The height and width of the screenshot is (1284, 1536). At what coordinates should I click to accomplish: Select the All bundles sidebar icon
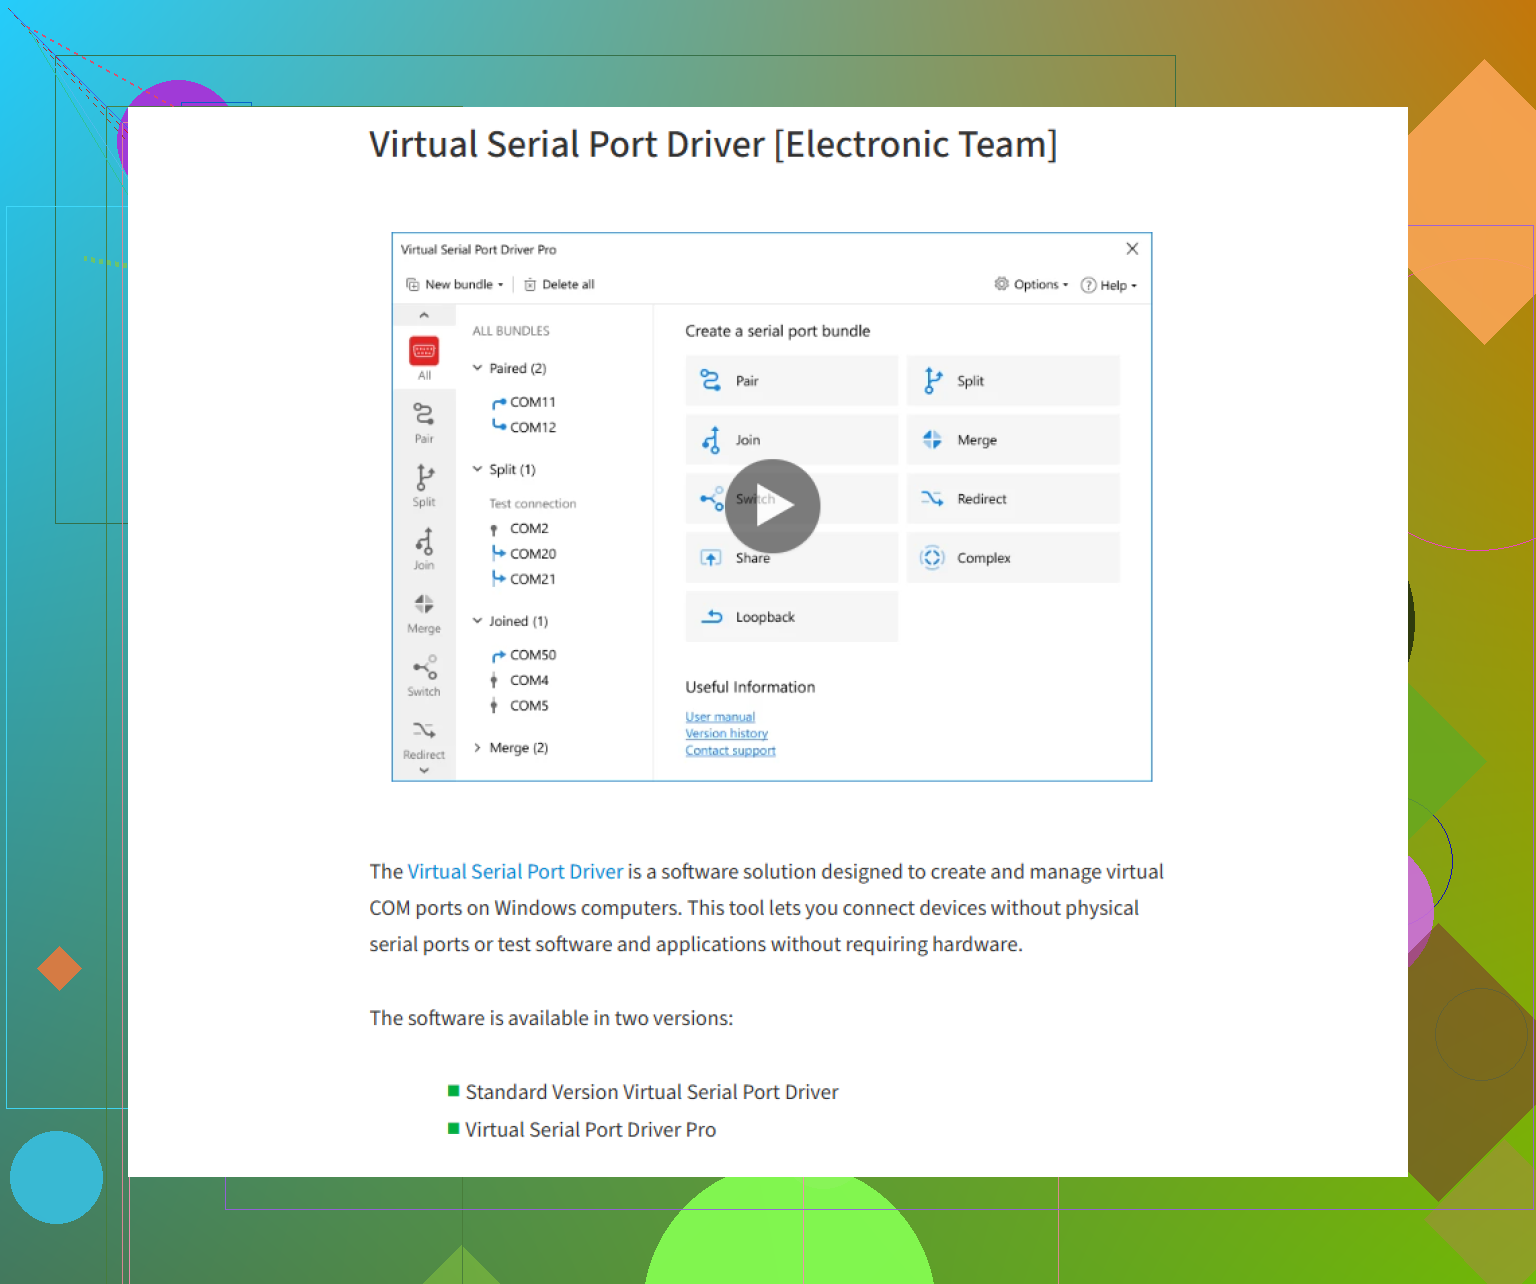point(424,352)
